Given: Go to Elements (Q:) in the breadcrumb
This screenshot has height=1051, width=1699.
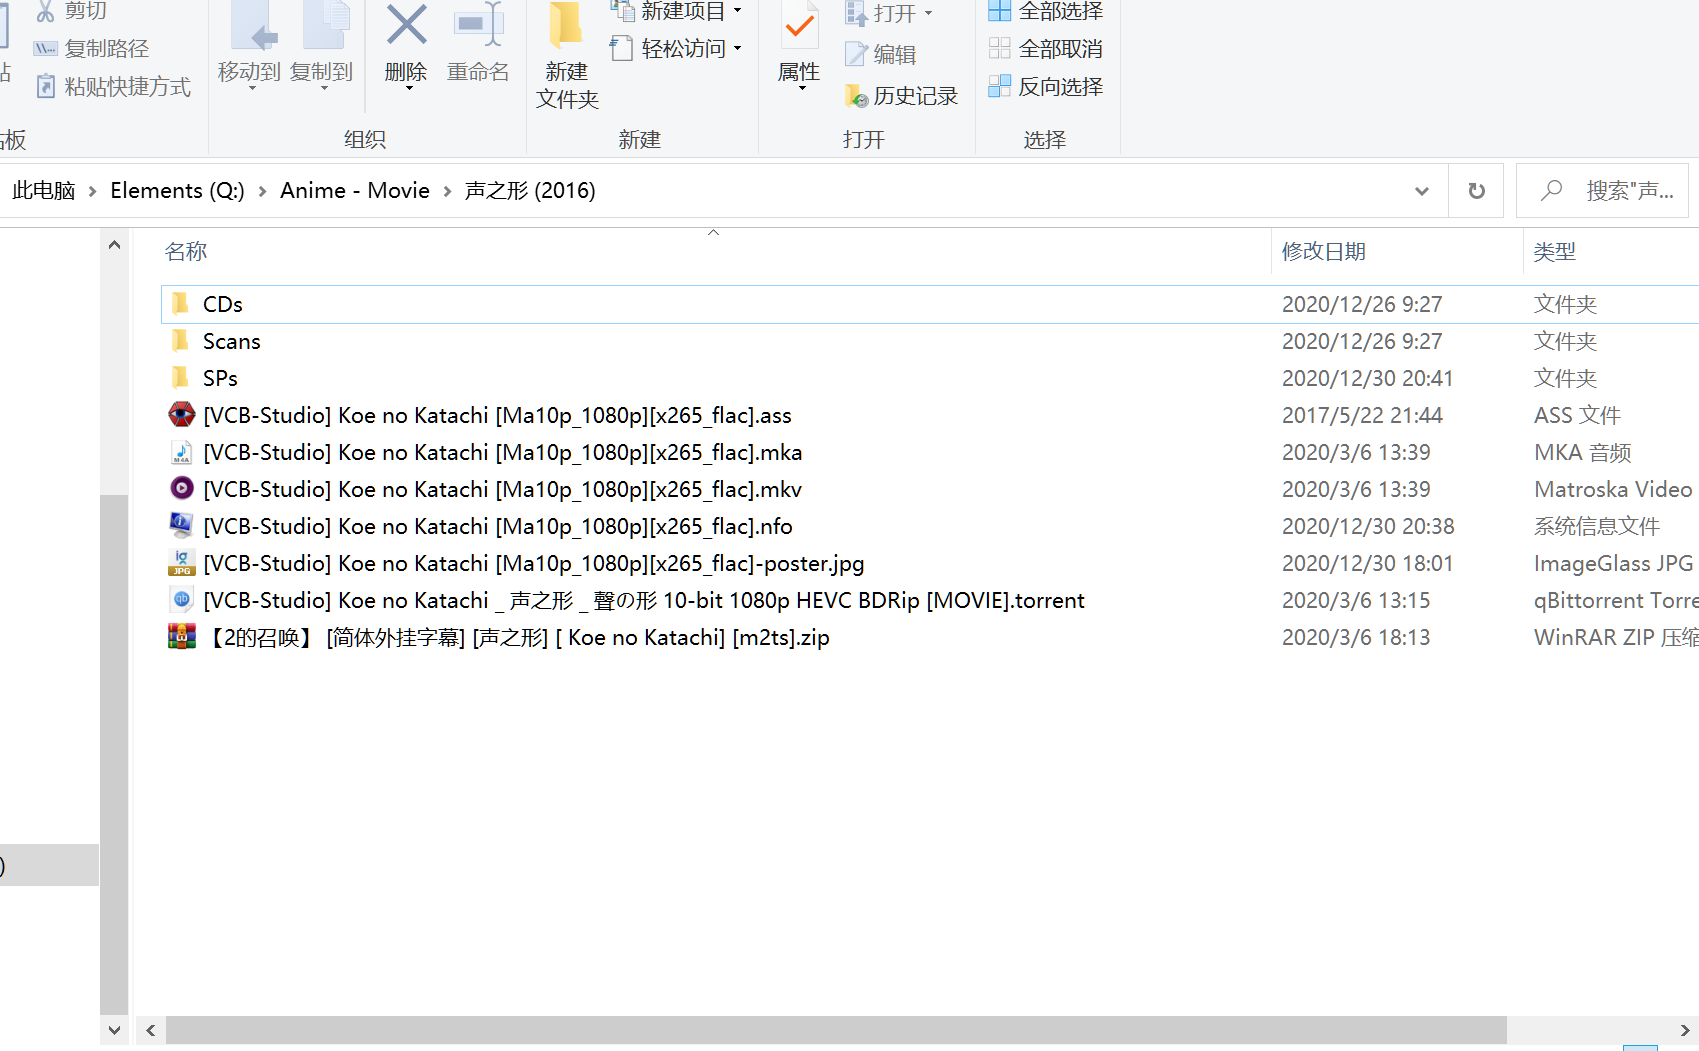Looking at the screenshot, I should (177, 190).
